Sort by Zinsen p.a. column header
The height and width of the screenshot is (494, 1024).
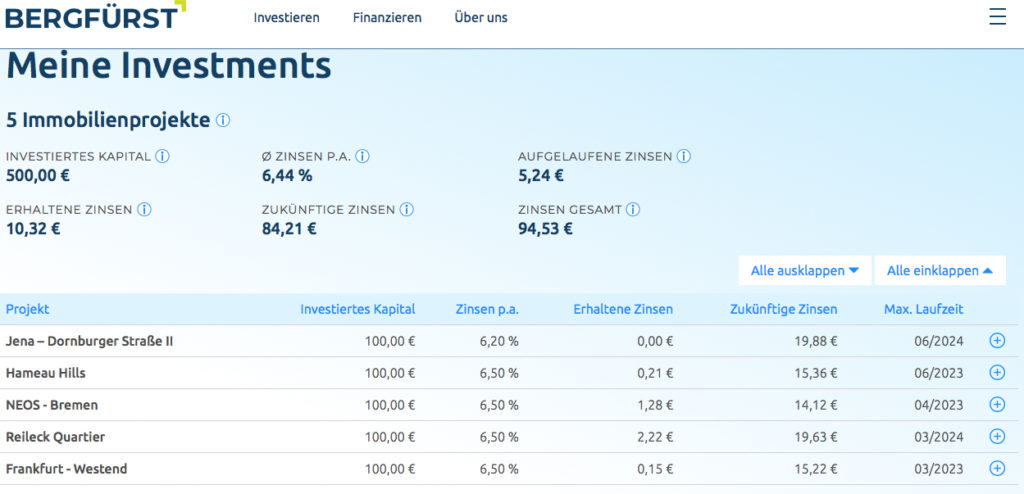(487, 310)
